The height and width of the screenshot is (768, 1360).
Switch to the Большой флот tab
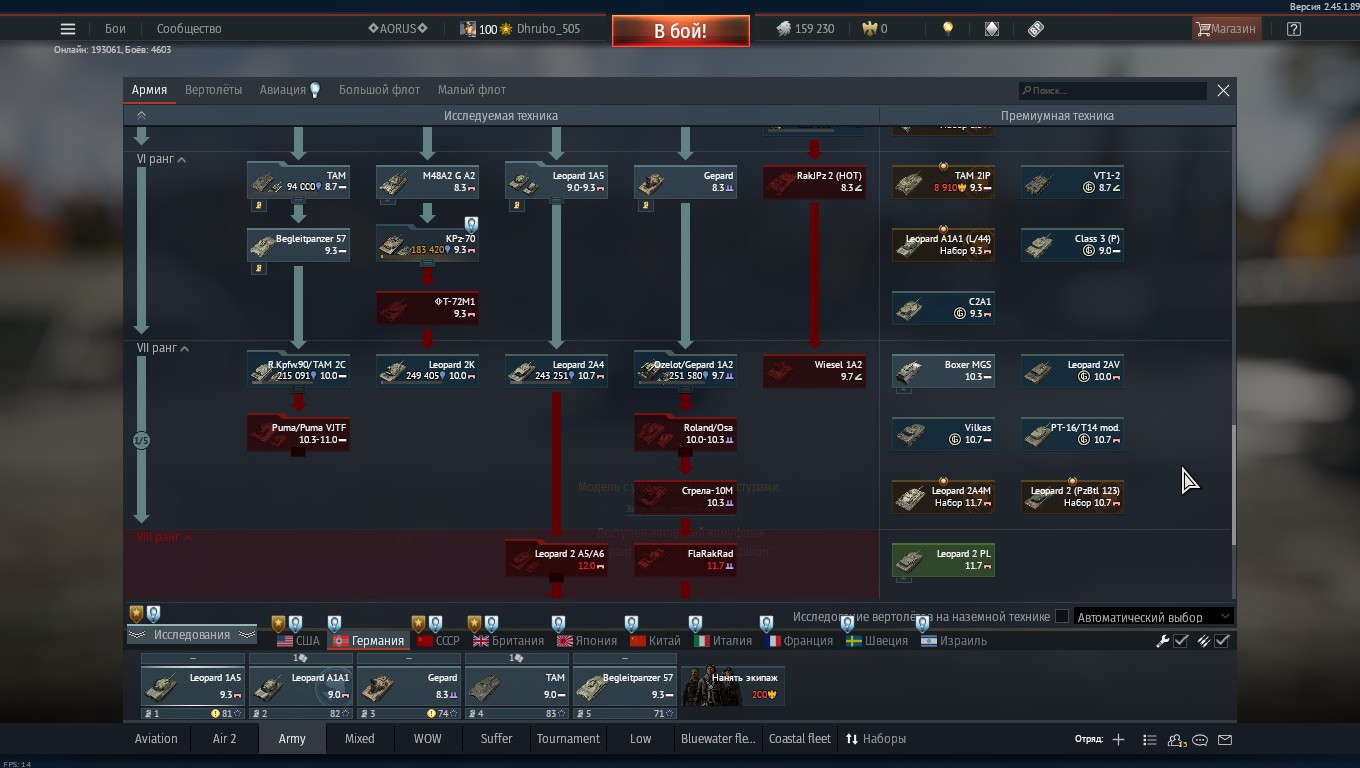pyautogui.click(x=379, y=90)
